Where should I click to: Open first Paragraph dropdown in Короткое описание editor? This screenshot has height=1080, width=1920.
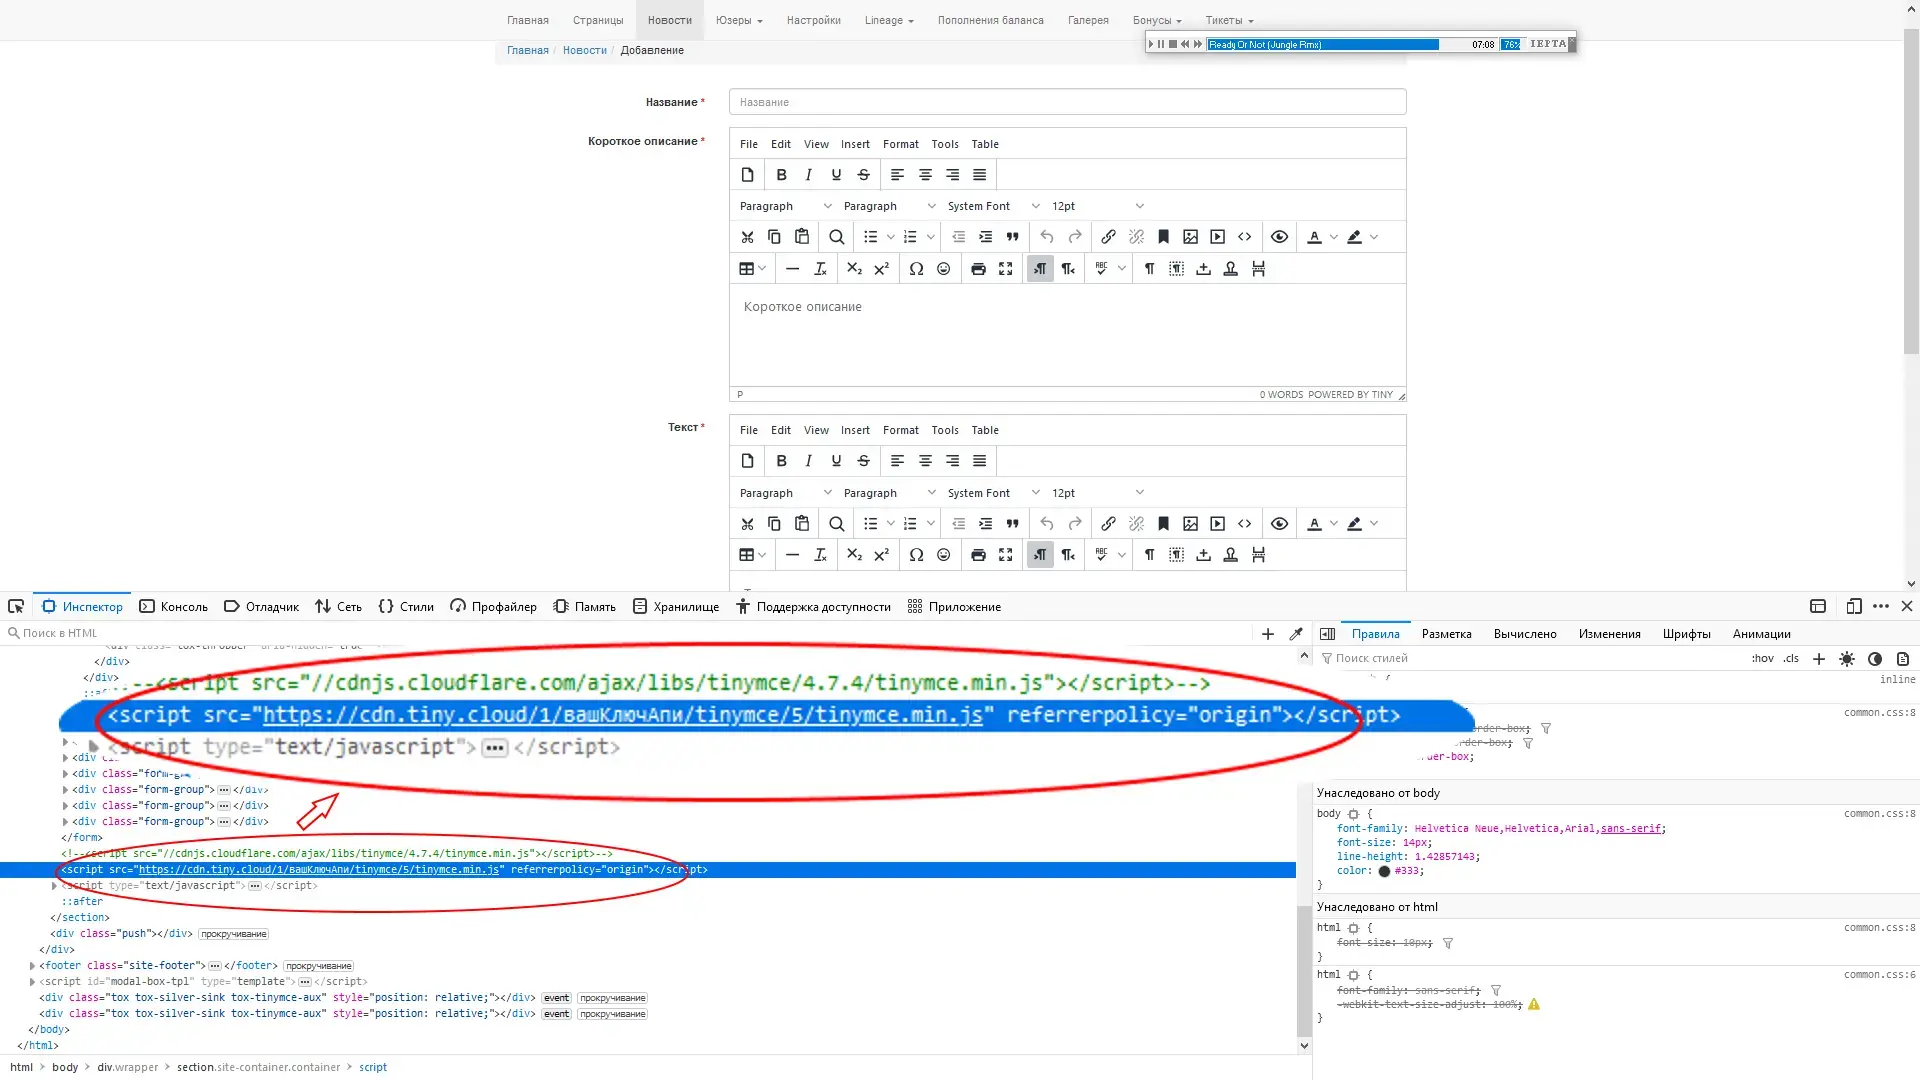[x=785, y=206]
